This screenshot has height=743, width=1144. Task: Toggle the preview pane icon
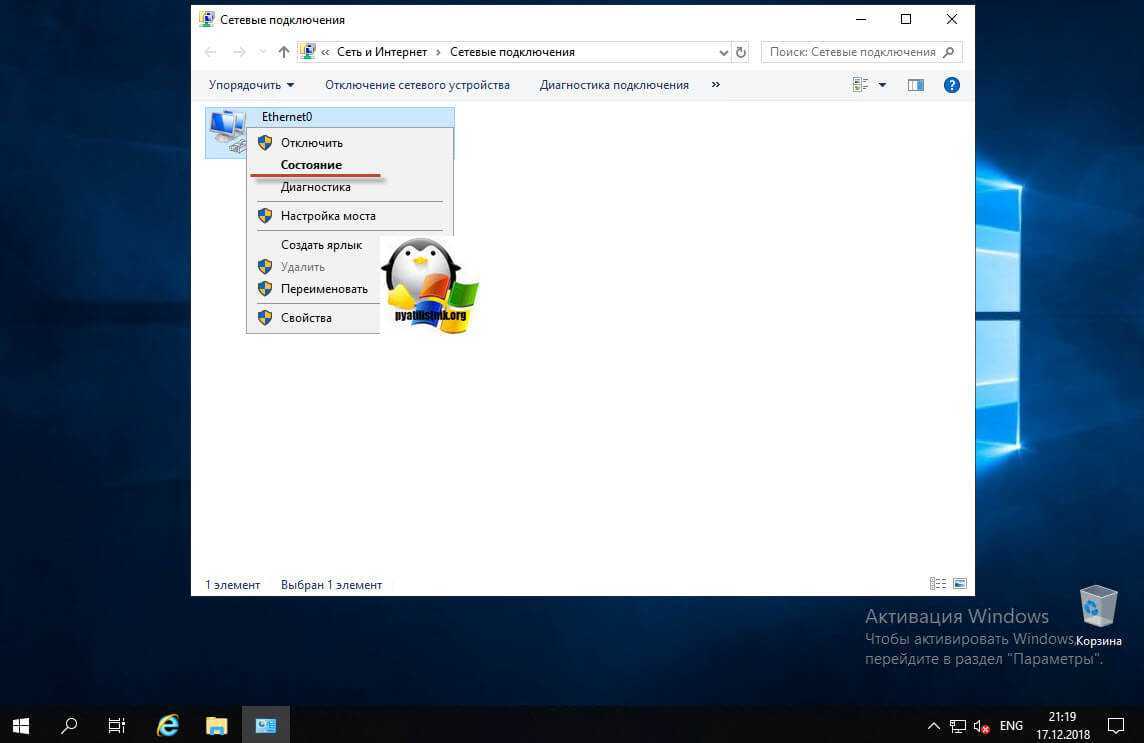pos(915,85)
